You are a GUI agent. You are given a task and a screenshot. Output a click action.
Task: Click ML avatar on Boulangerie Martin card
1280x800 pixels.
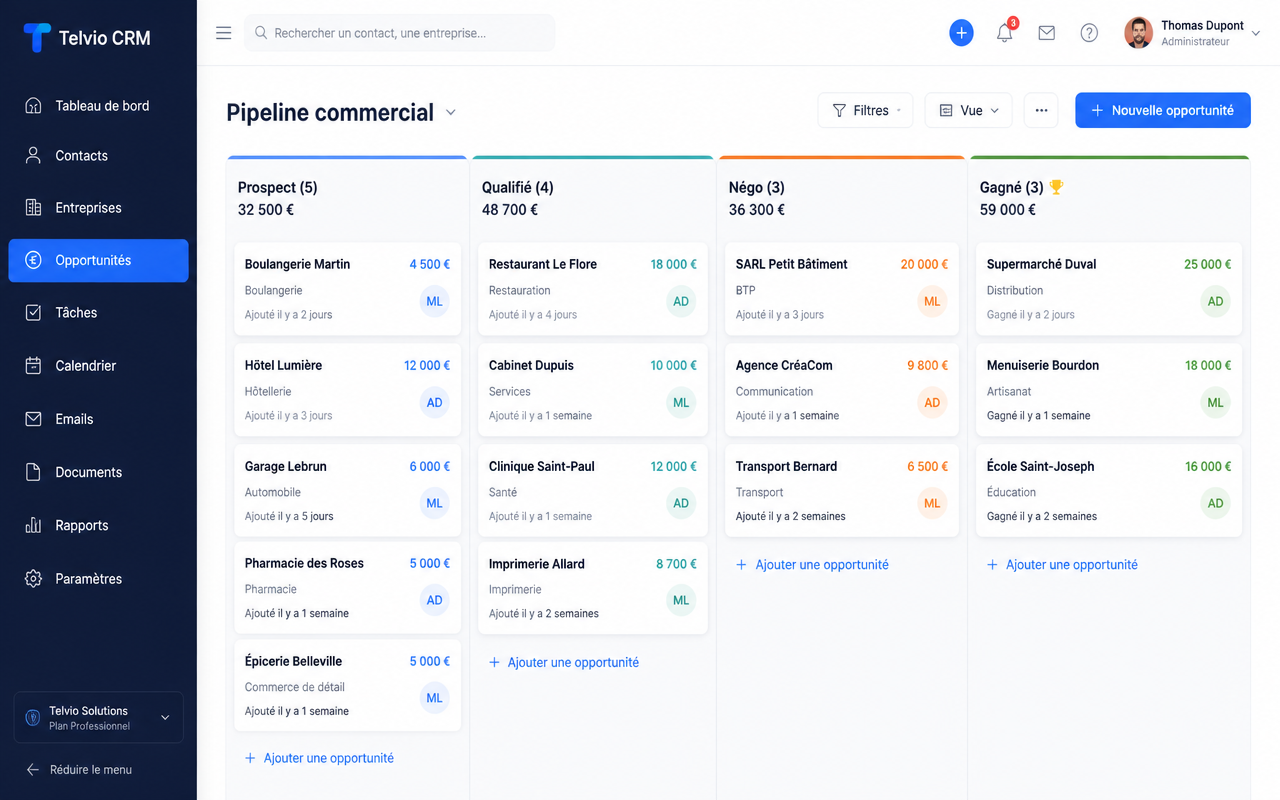tap(434, 302)
